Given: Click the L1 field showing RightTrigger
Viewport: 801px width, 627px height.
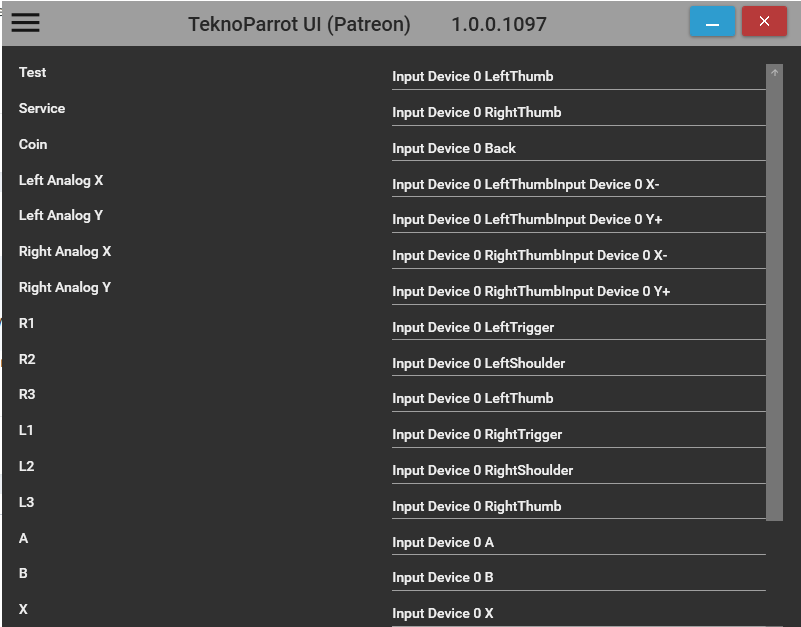Looking at the screenshot, I should 578,435.
